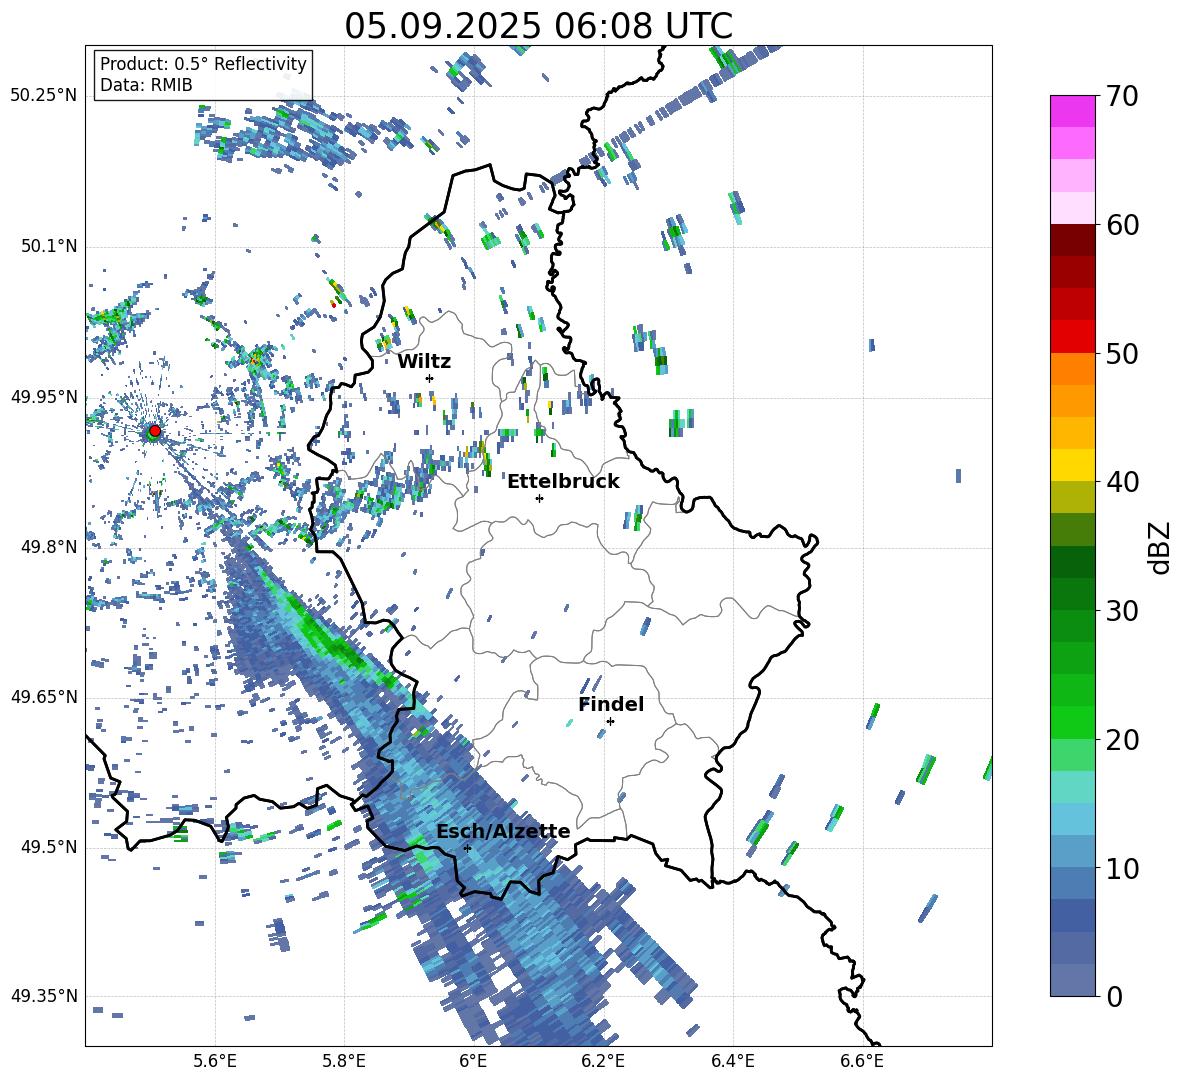Select the Esch/Alzette city label
The height and width of the screenshot is (1081, 1184).
click(503, 832)
